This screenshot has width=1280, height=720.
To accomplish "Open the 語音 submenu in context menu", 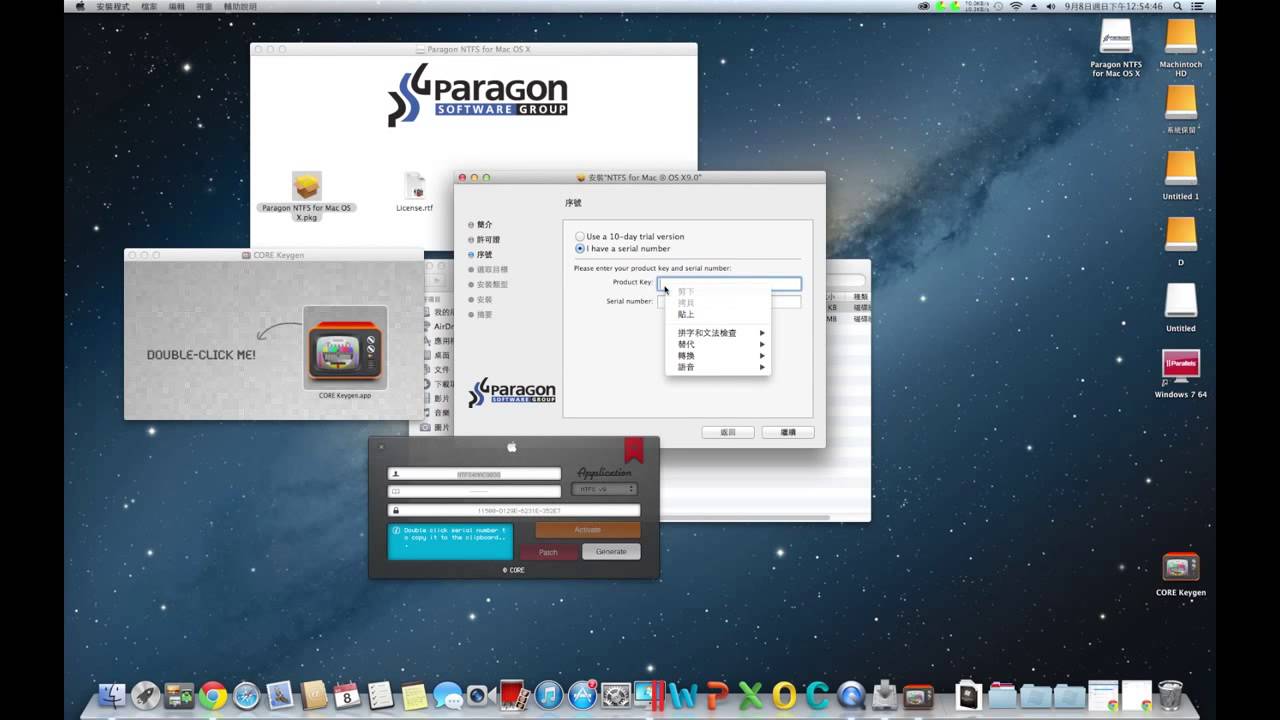I will point(717,367).
